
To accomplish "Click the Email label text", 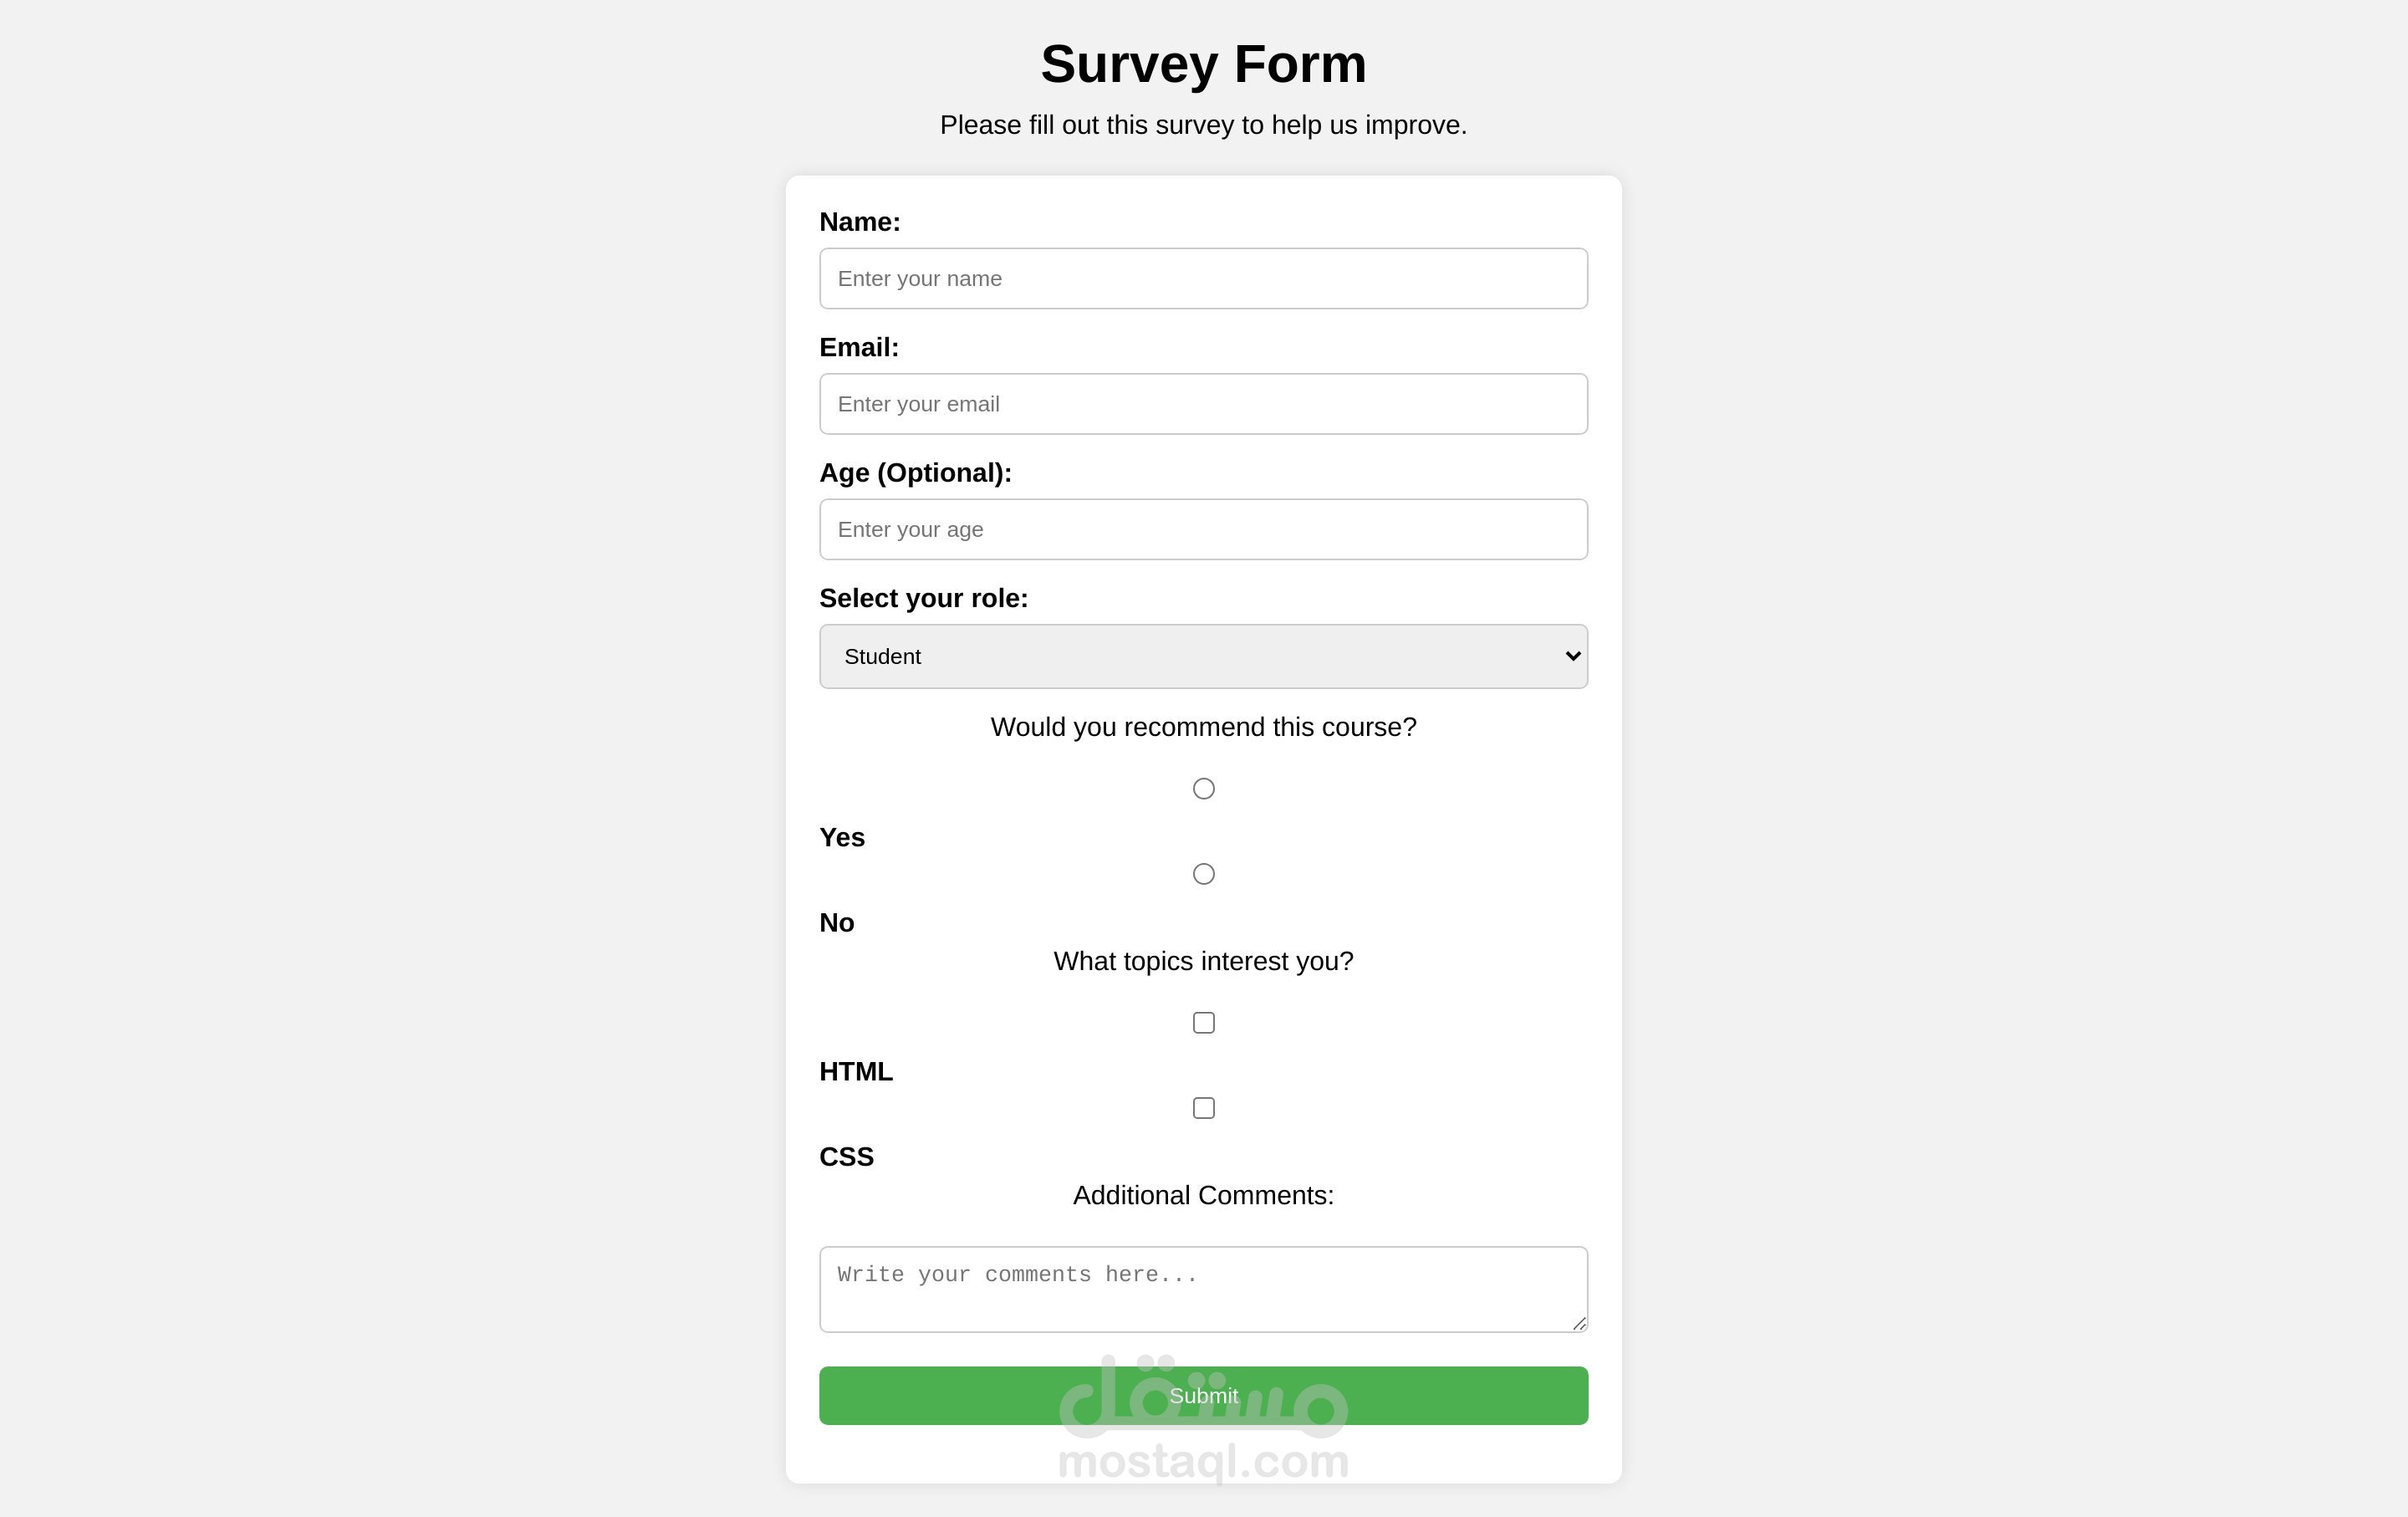I will click(858, 347).
